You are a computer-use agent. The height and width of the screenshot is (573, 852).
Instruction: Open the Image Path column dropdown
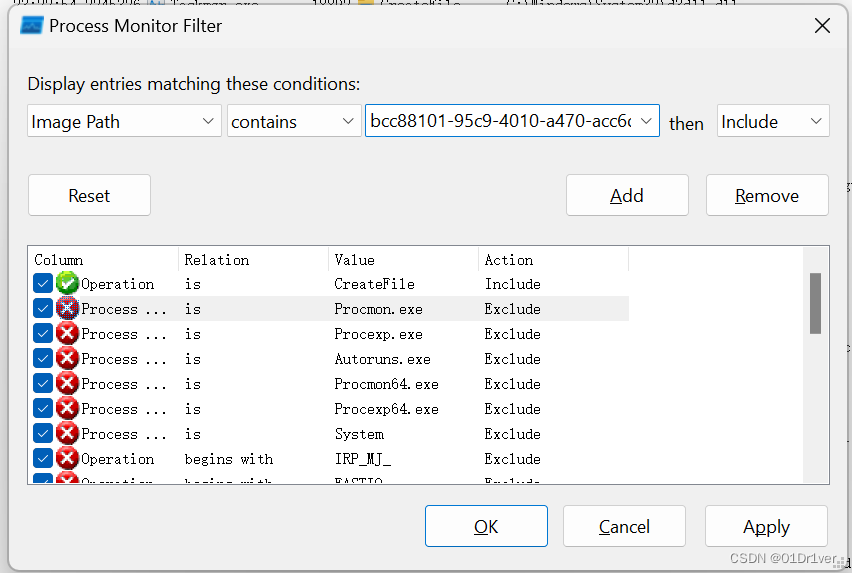pos(124,122)
